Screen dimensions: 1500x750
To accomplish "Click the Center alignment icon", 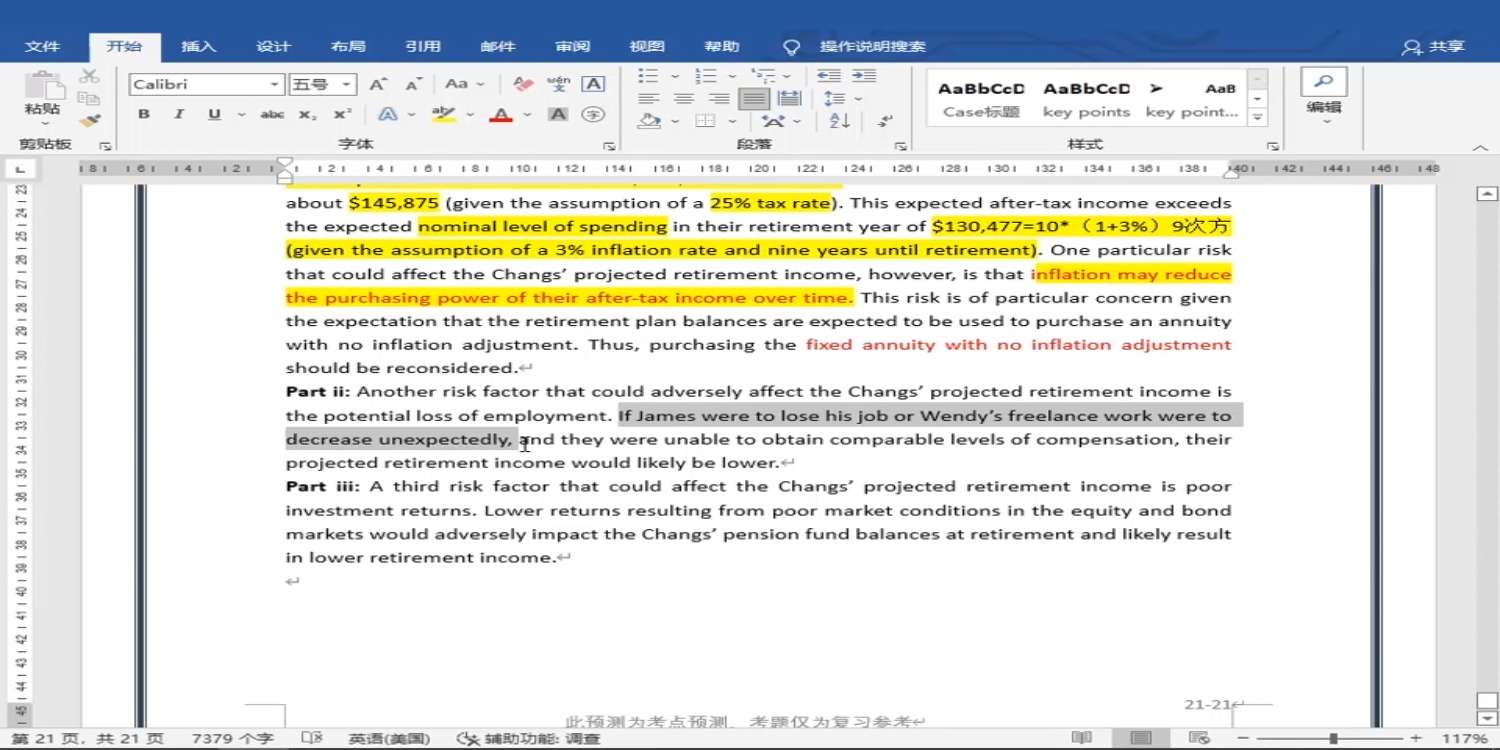I will coord(684,99).
